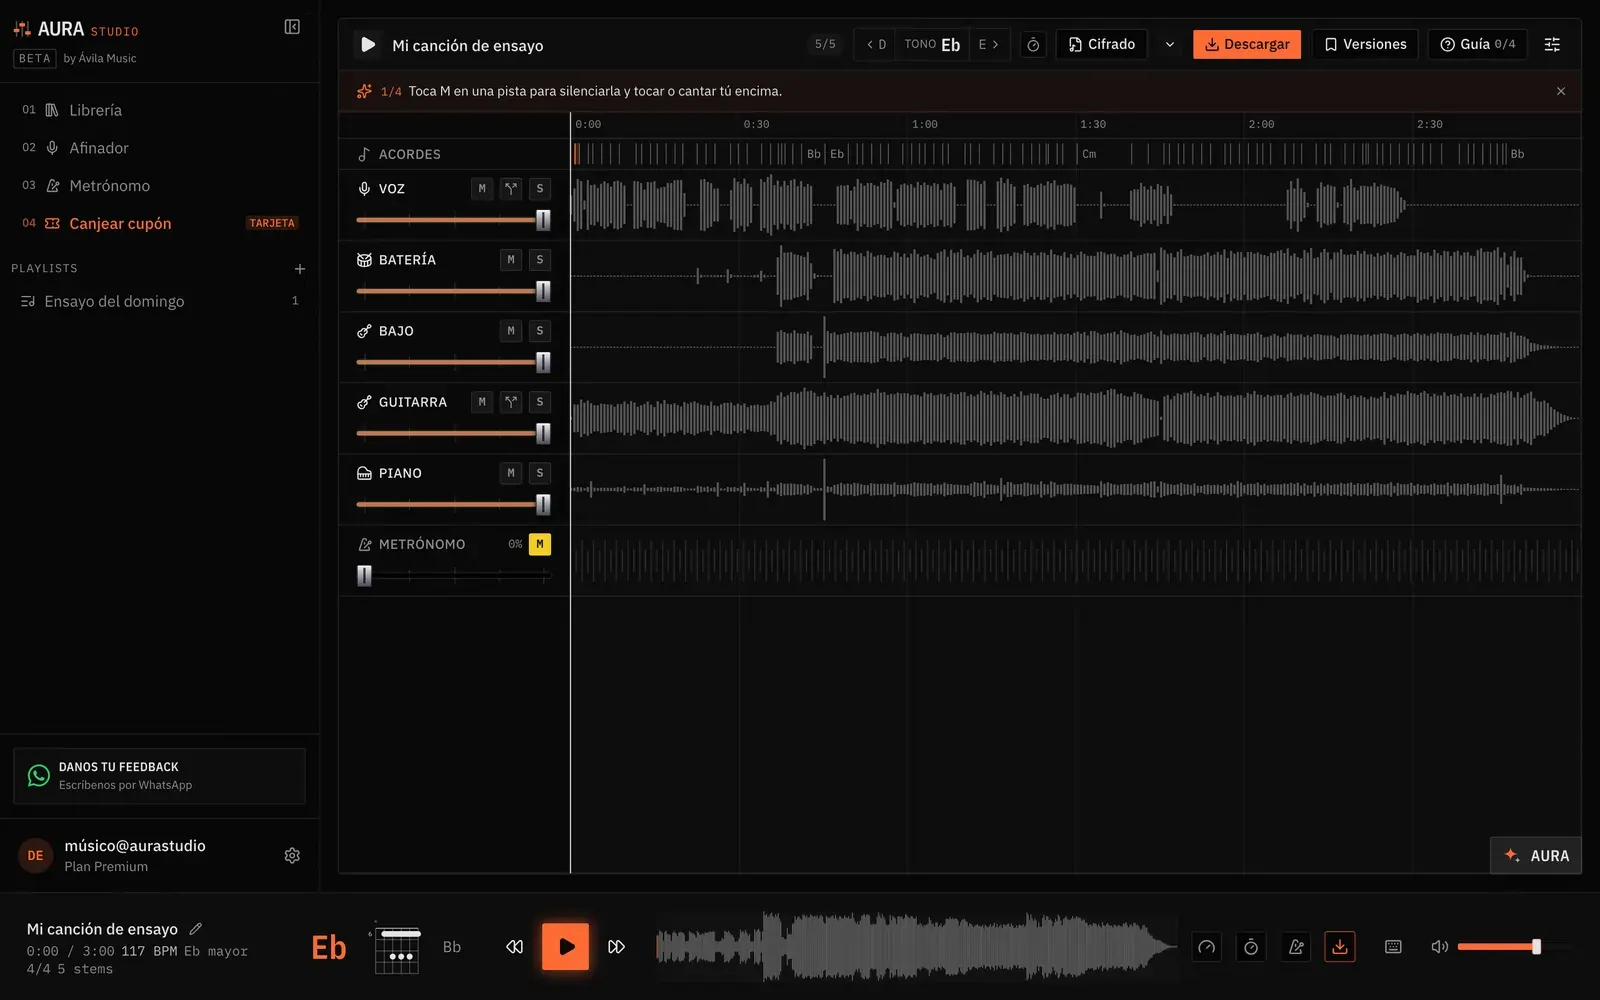Image resolution: width=1600 pixels, height=1000 pixels.
Task: Click the ACORDES note icon
Action: tap(364, 154)
